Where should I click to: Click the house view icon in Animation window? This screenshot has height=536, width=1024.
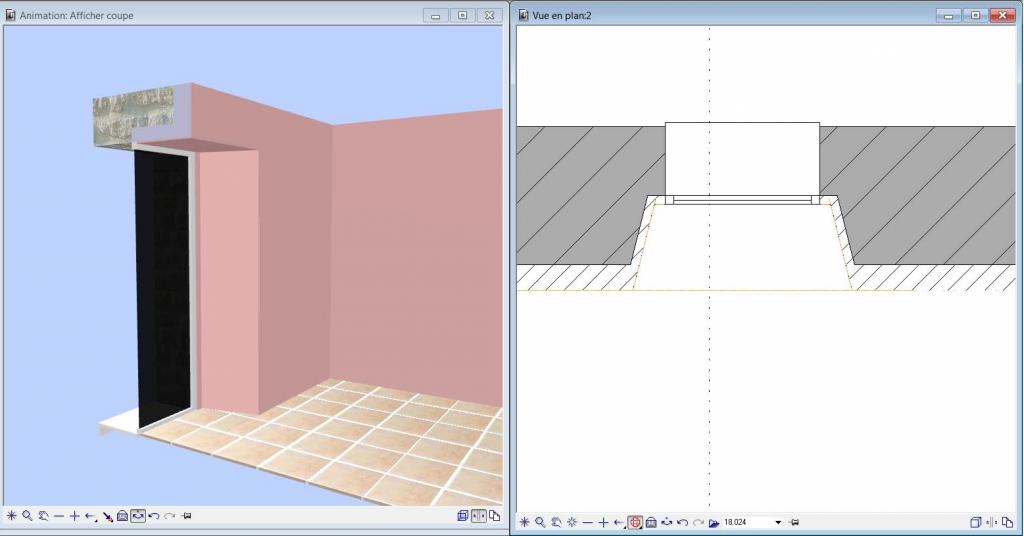pyautogui.click(x=122, y=516)
